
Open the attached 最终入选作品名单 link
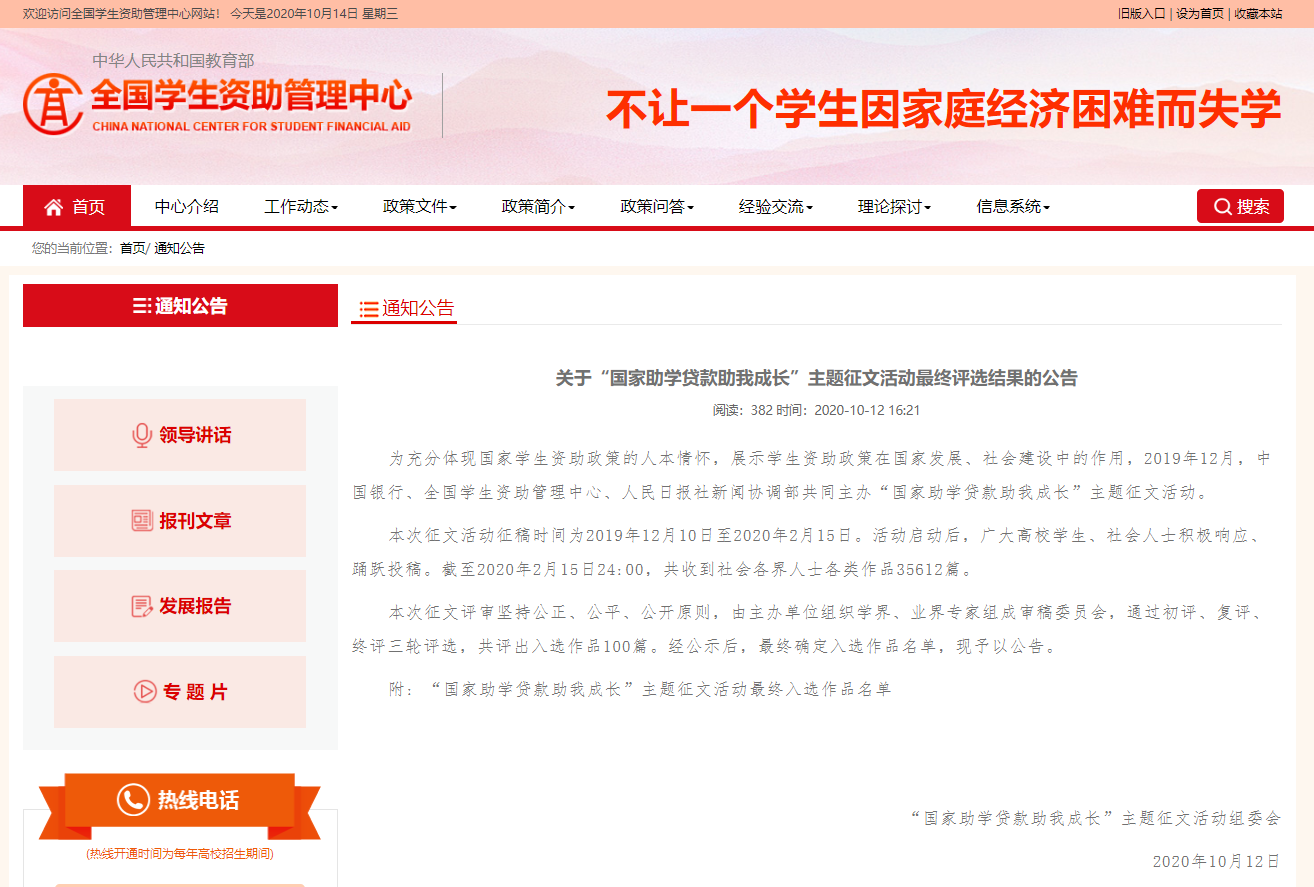(660, 689)
